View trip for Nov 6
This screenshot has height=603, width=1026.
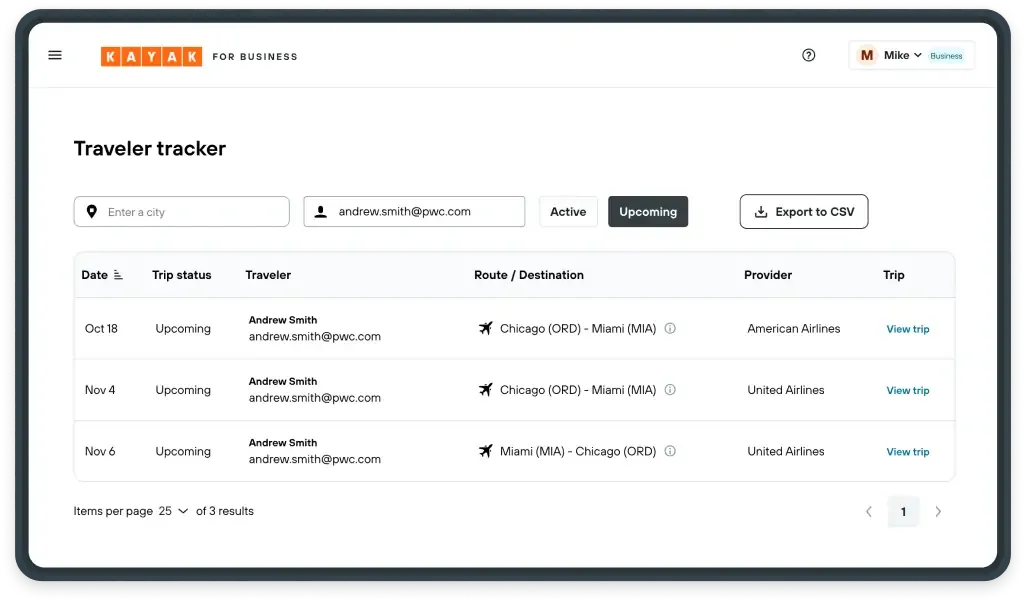coord(908,452)
